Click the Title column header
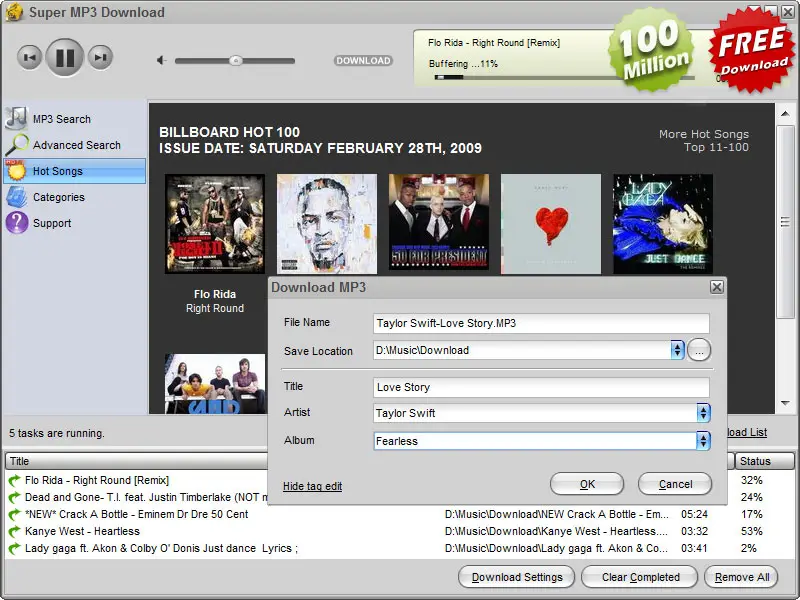This screenshot has width=800, height=600. click(x=136, y=461)
